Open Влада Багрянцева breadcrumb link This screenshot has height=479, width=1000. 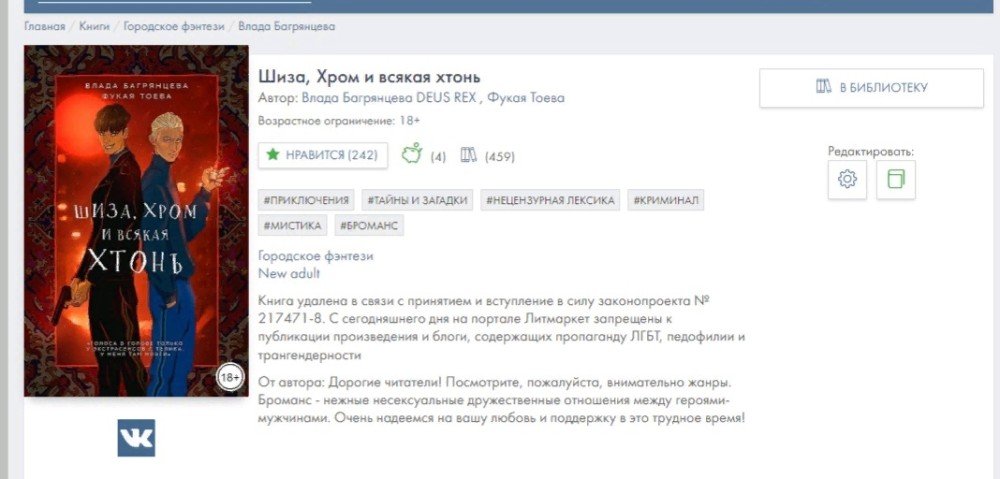click(286, 27)
